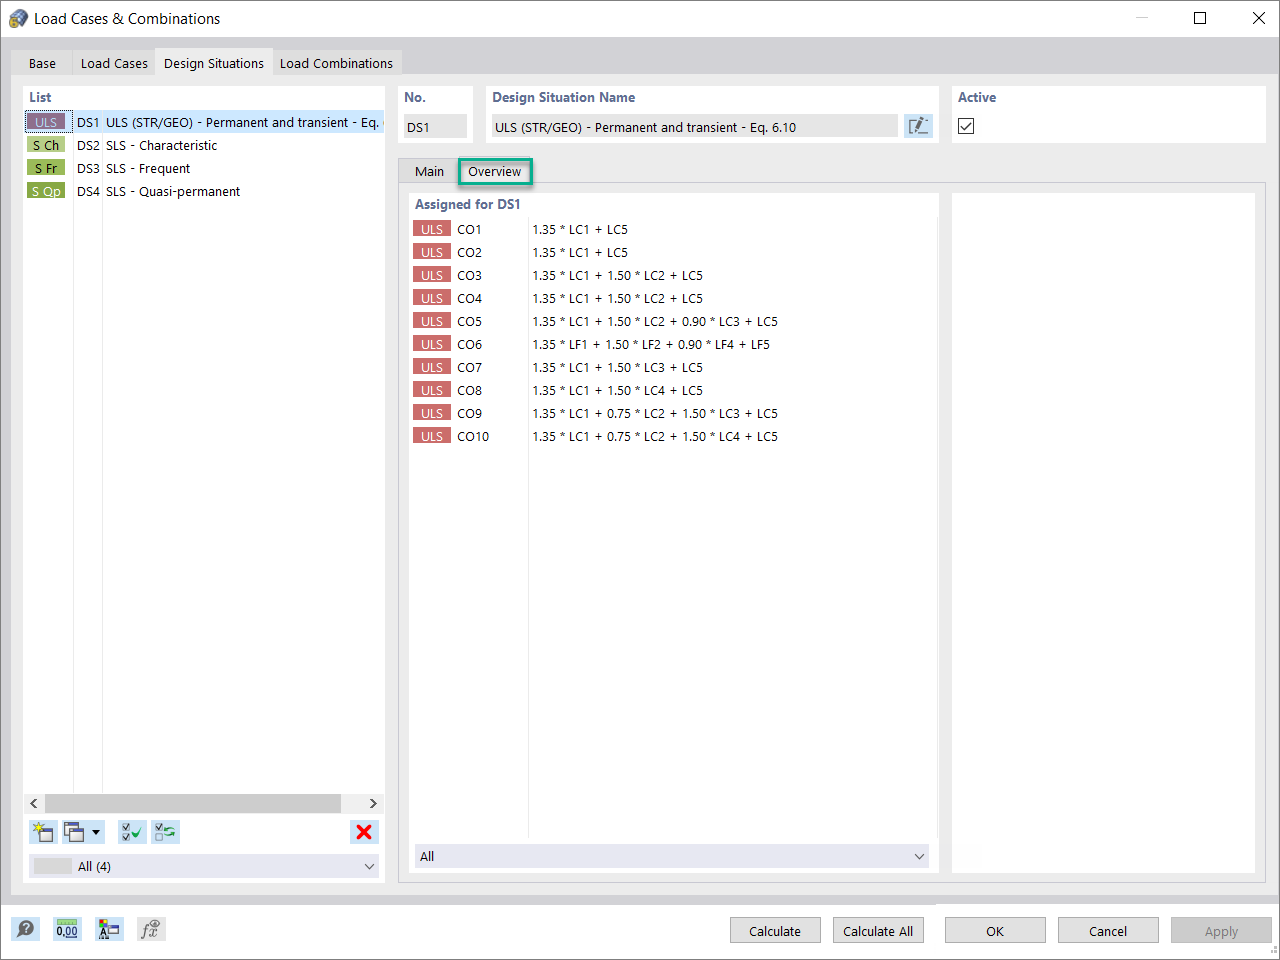The image size is (1280, 960).
Task: Edit the Design Situation Name with the pencil icon
Action: tap(917, 125)
